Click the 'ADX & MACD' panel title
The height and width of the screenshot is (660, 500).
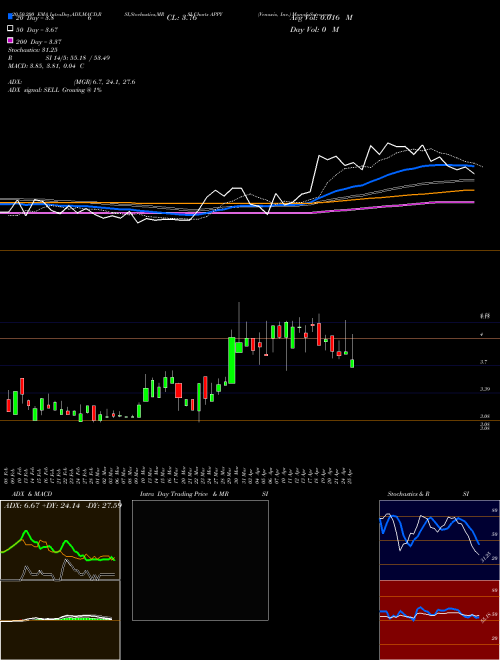pos(32,494)
